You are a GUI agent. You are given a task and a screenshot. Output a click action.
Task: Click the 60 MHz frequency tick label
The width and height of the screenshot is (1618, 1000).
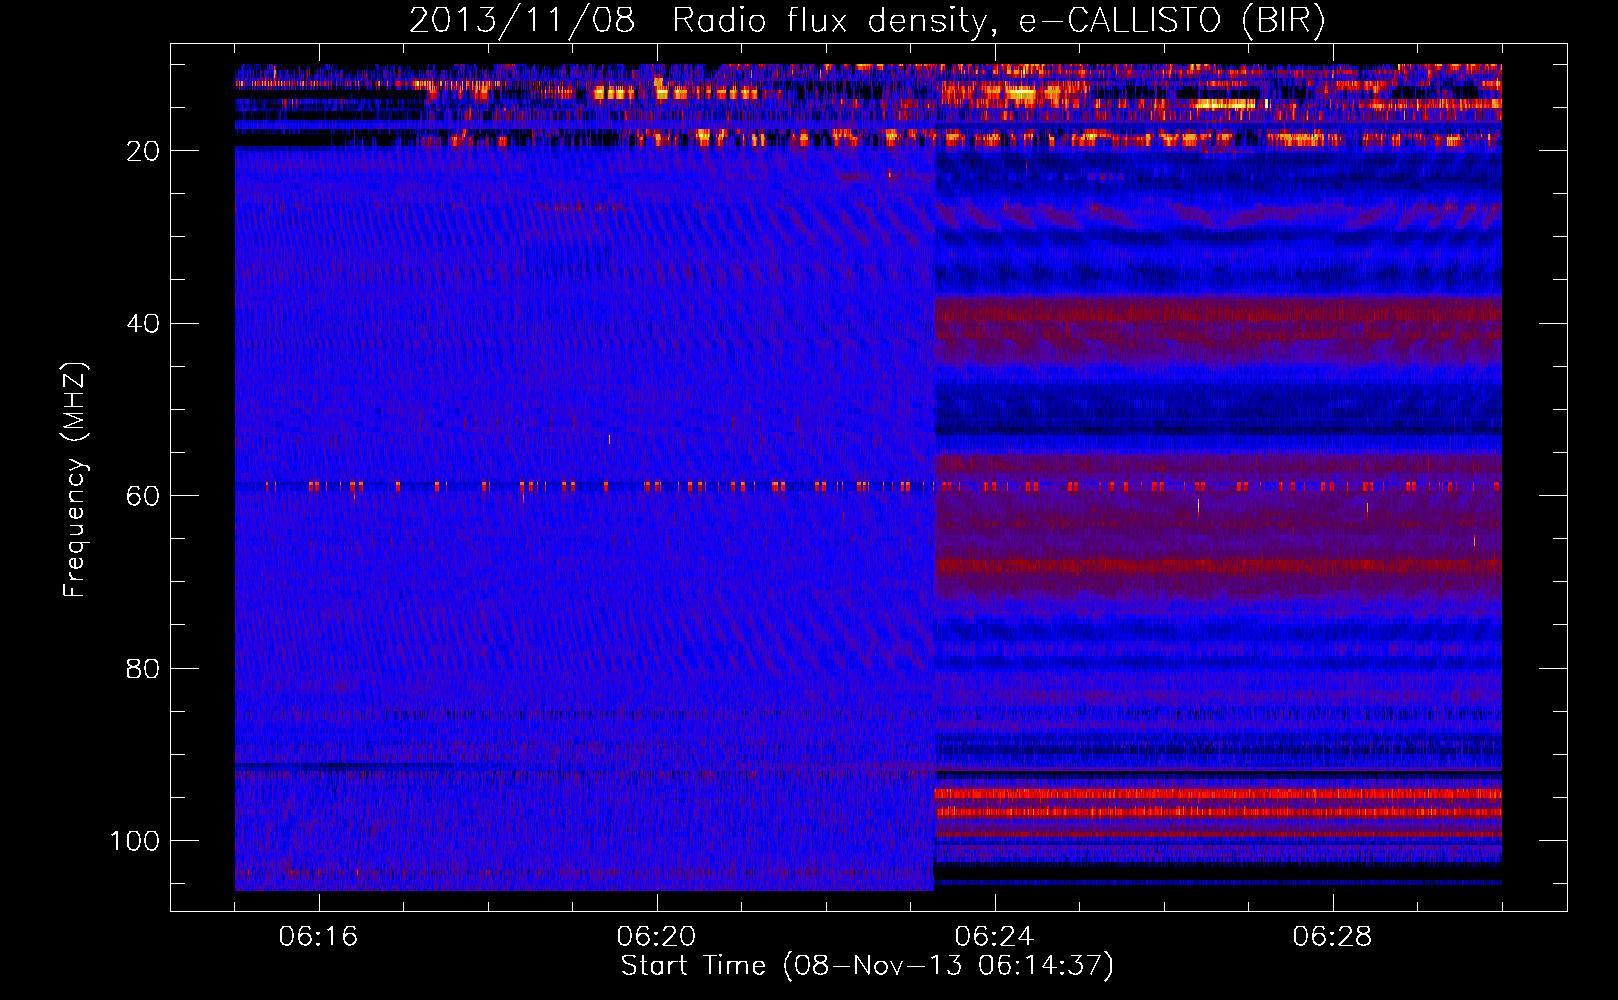[x=143, y=496]
